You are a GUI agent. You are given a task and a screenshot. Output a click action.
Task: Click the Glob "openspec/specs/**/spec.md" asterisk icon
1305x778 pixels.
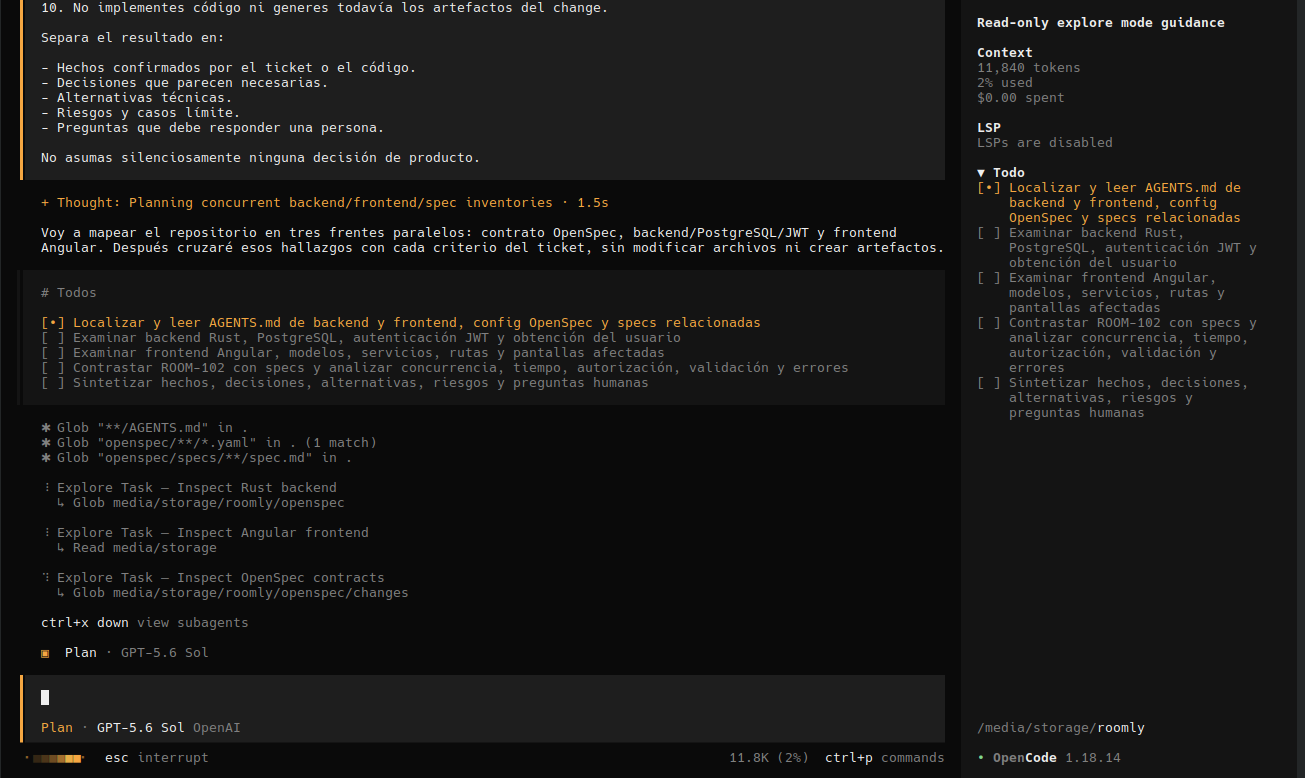coord(45,457)
